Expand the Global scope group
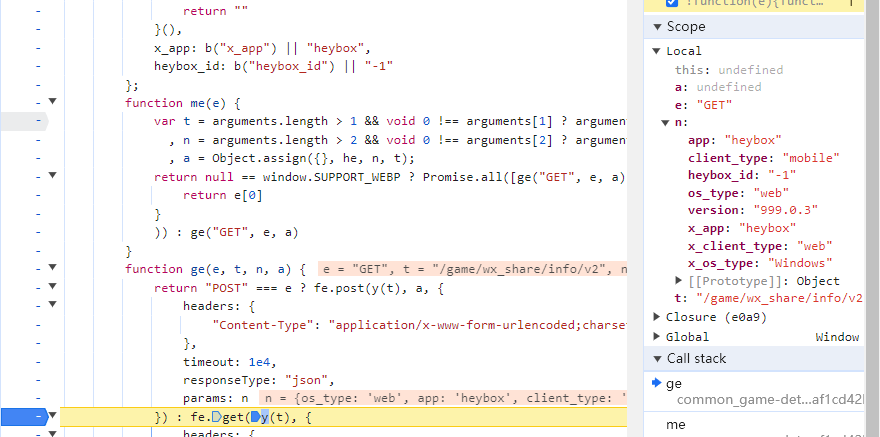Image resolution: width=880 pixels, height=437 pixels. tap(656, 337)
